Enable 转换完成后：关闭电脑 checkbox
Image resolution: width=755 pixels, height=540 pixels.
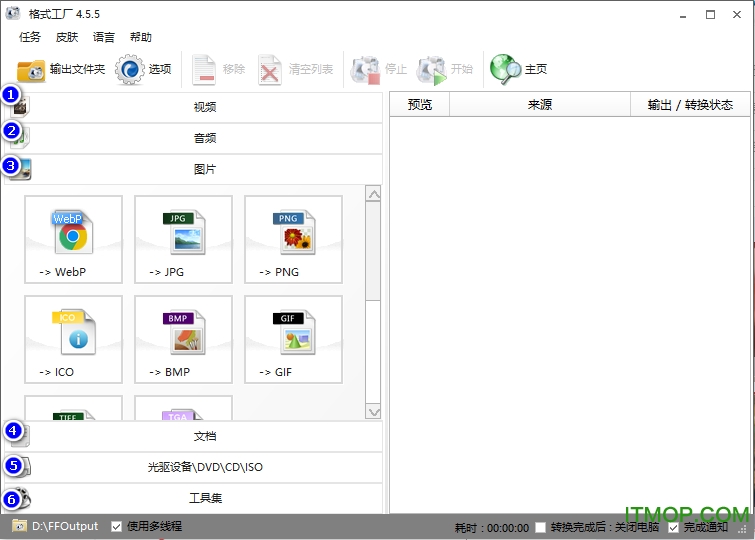(541, 527)
